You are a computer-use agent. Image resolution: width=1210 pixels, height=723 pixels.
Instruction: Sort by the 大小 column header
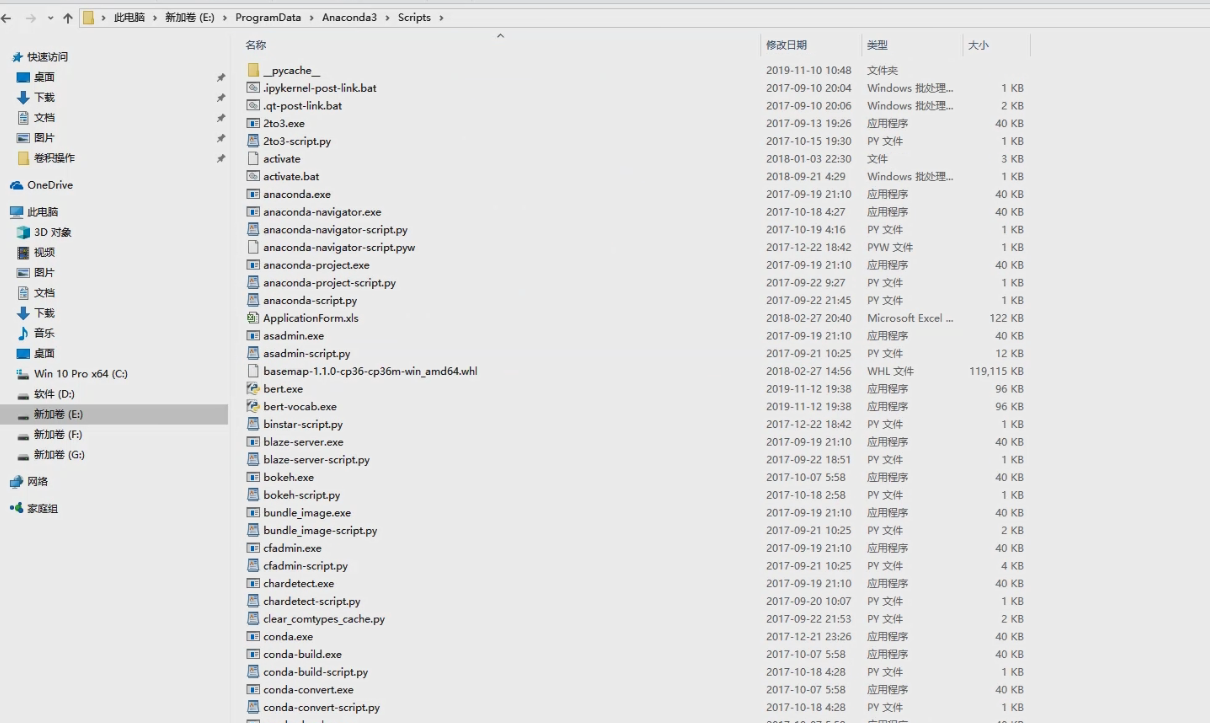tap(978, 45)
